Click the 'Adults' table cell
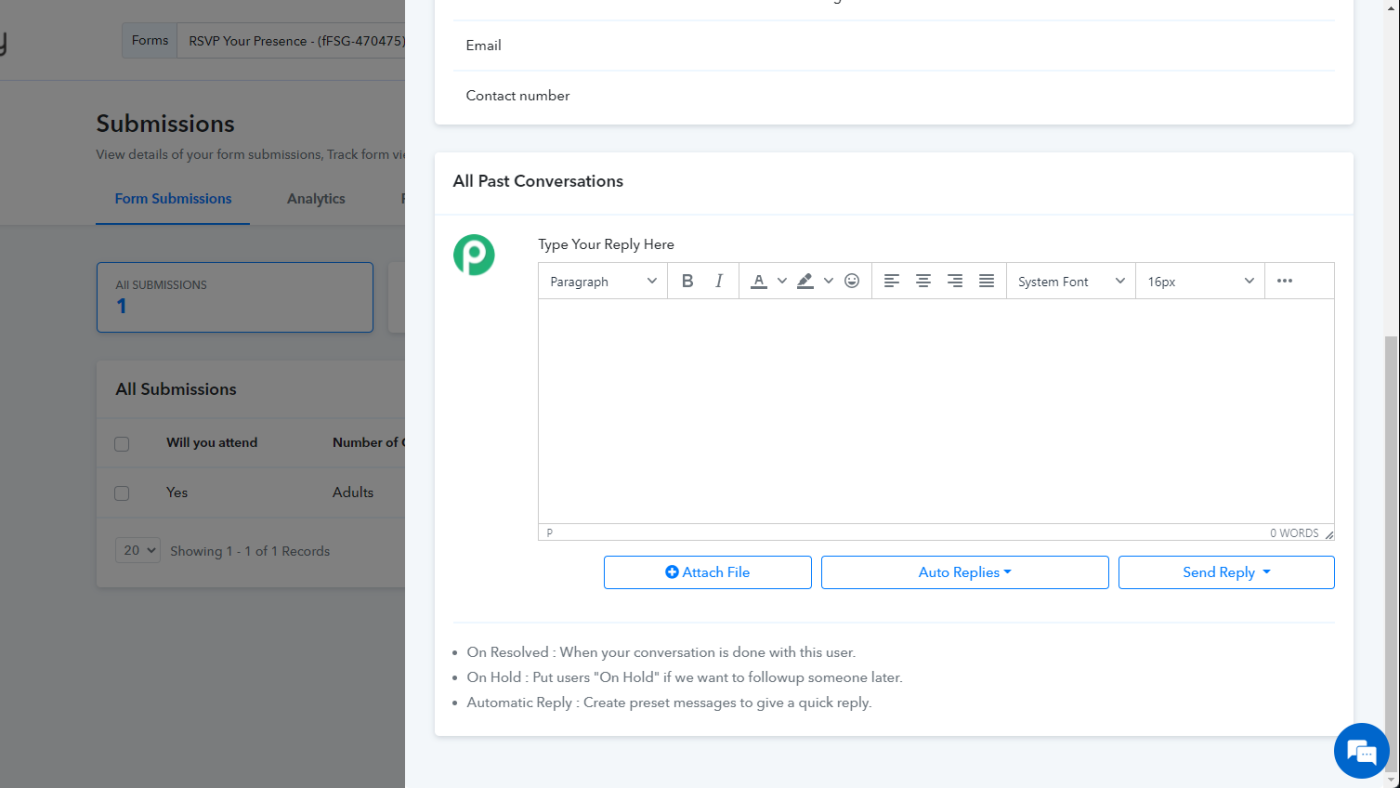 [353, 492]
